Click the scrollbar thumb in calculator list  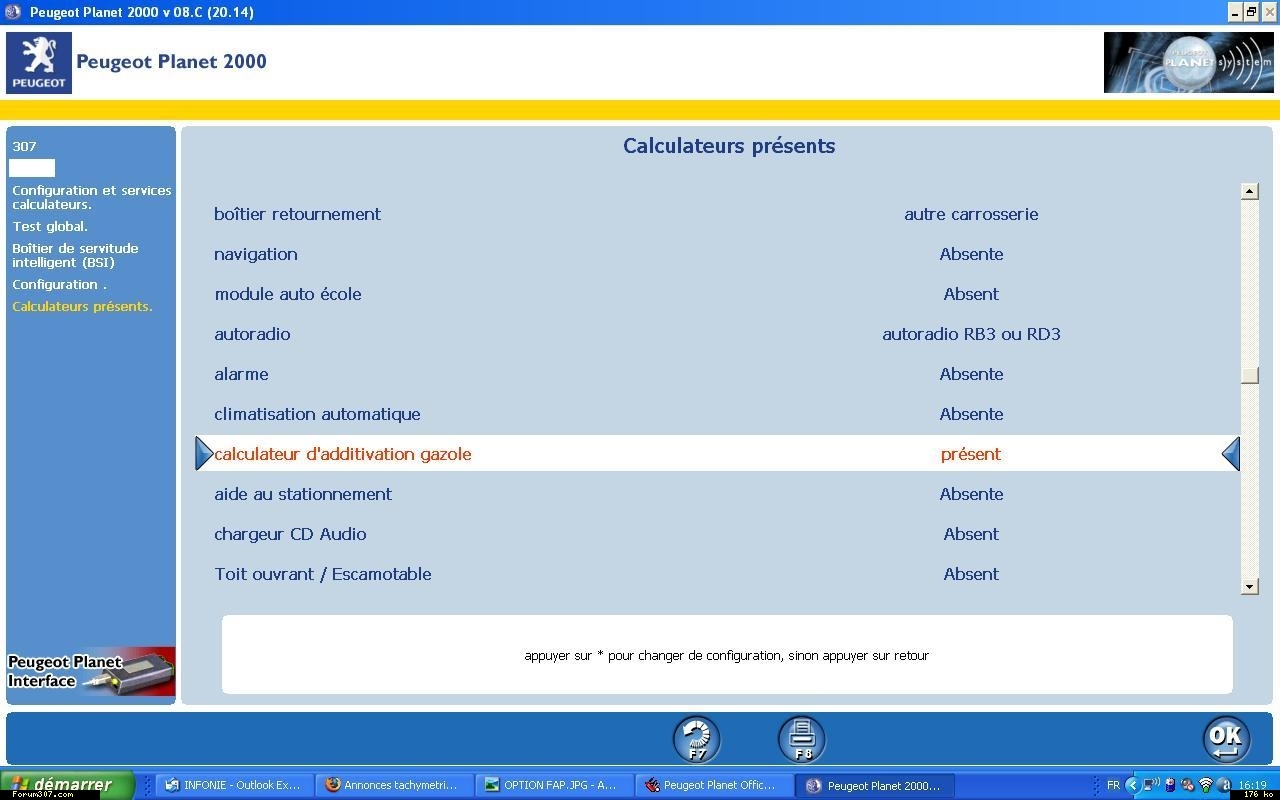(x=1249, y=375)
